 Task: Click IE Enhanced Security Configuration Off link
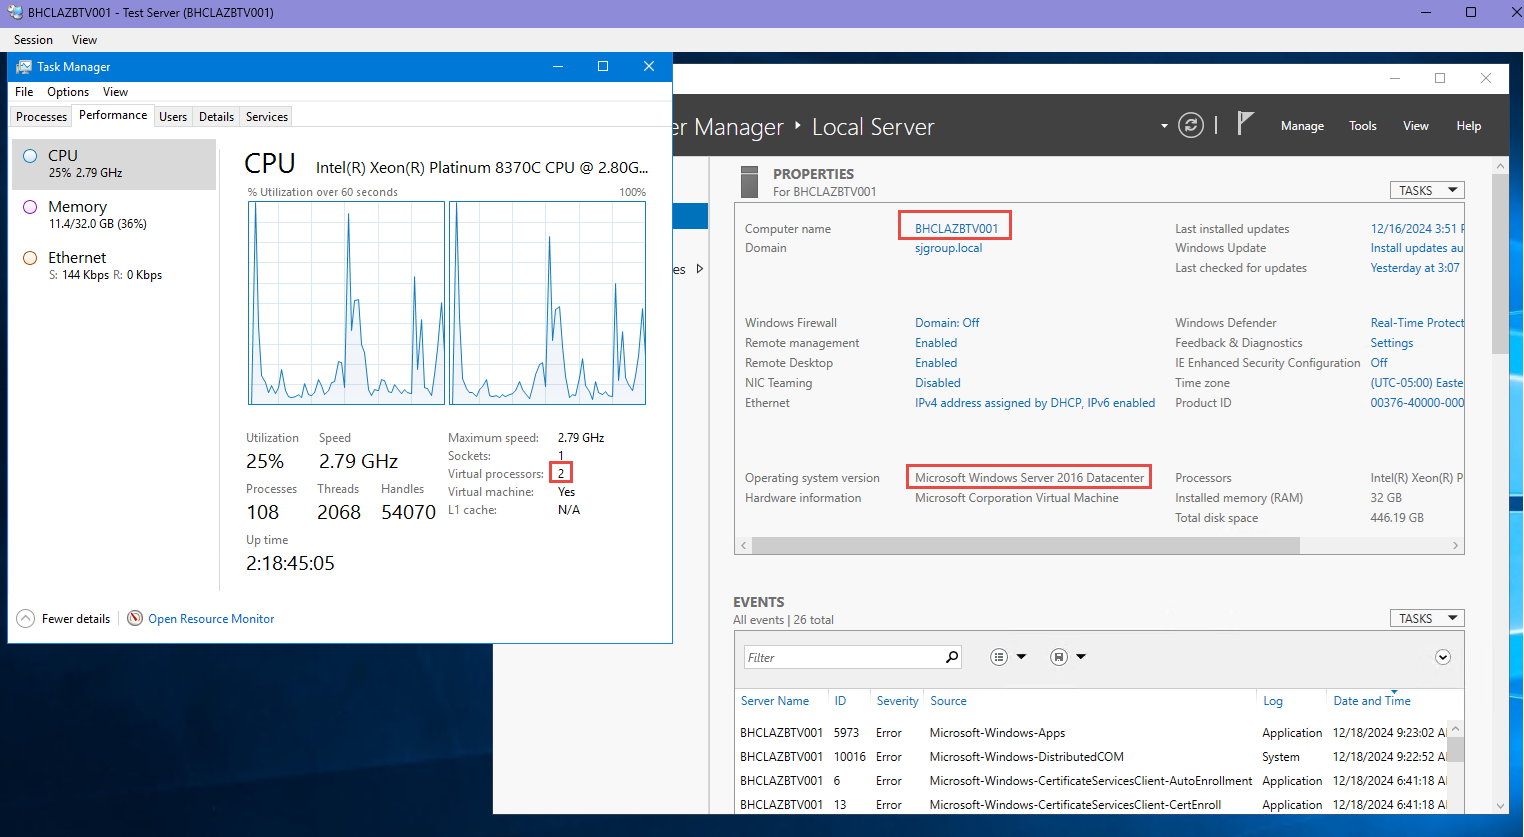coord(1379,363)
